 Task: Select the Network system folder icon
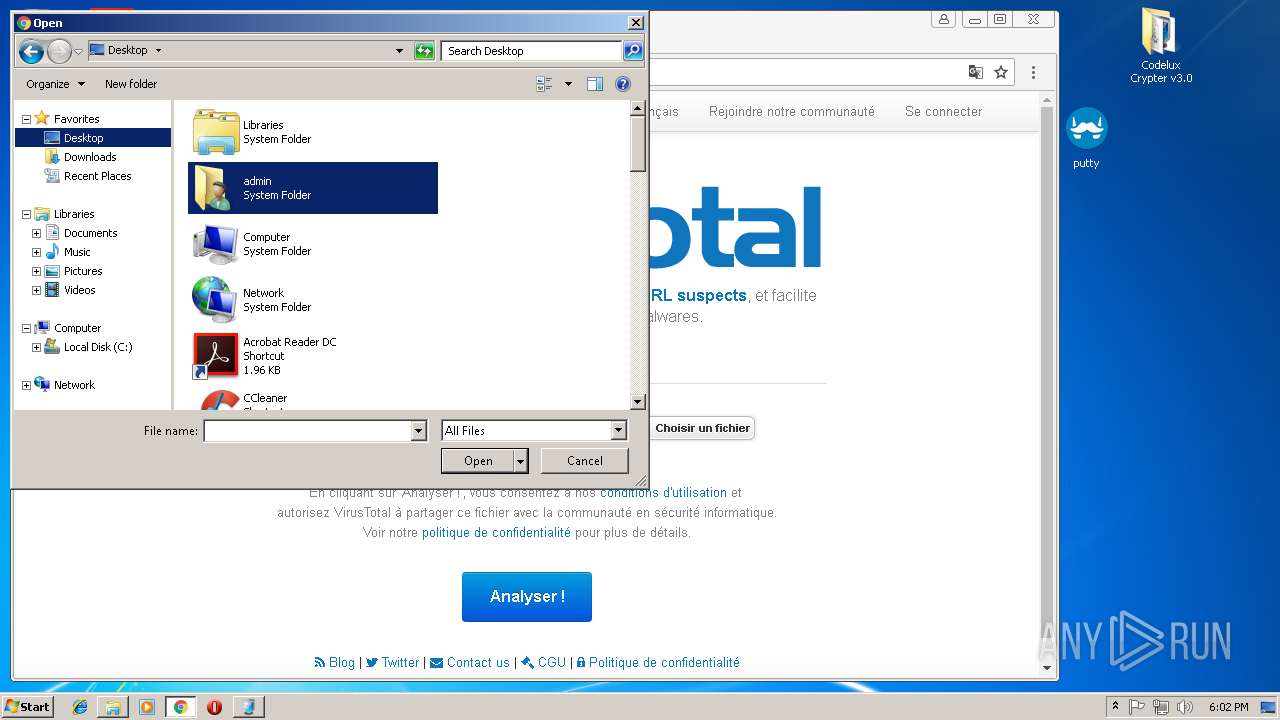click(x=215, y=300)
